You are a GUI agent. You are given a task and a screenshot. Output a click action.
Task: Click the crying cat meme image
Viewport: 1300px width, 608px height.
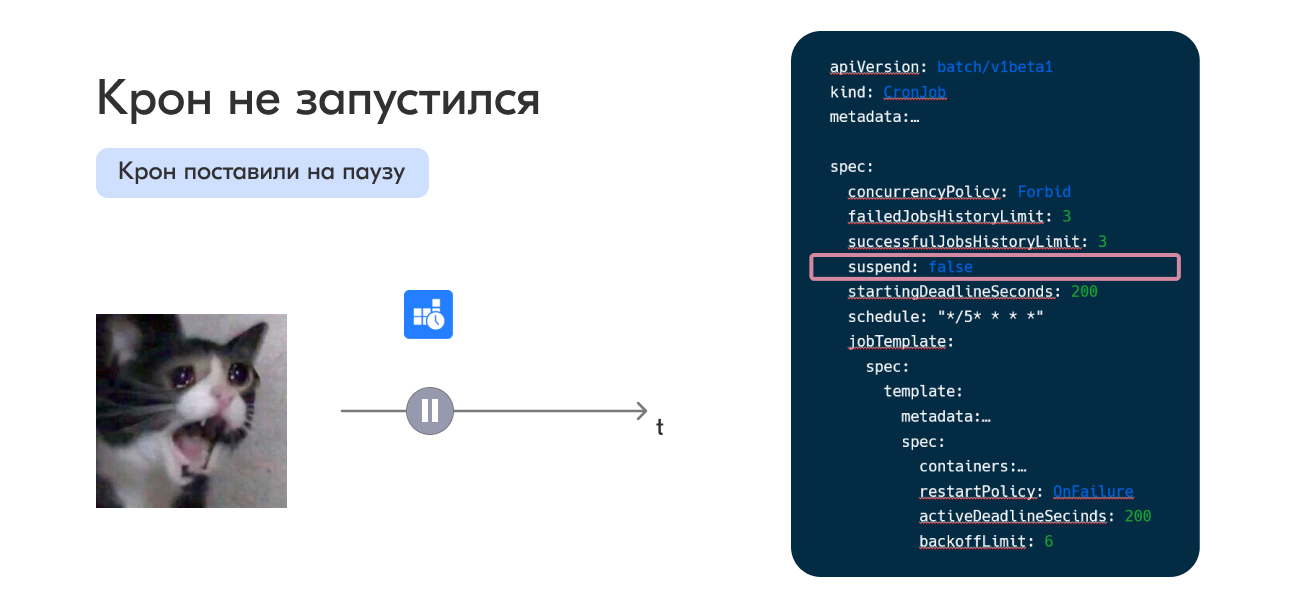coord(191,411)
